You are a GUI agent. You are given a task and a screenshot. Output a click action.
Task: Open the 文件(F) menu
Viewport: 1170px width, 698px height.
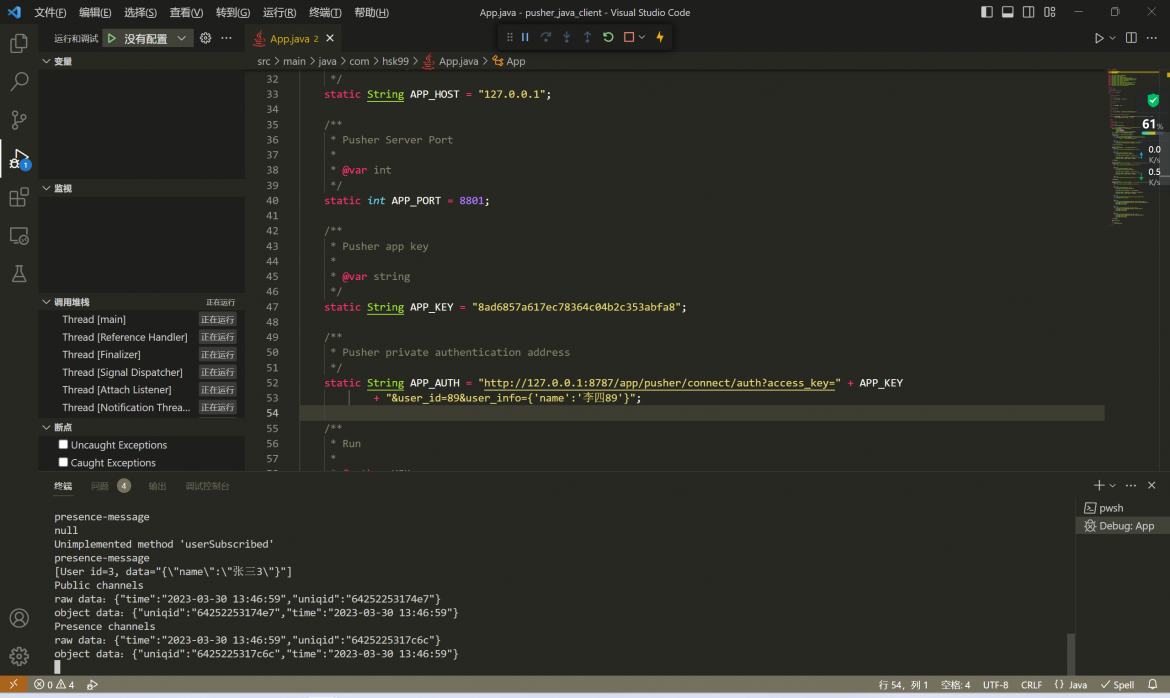pos(50,12)
